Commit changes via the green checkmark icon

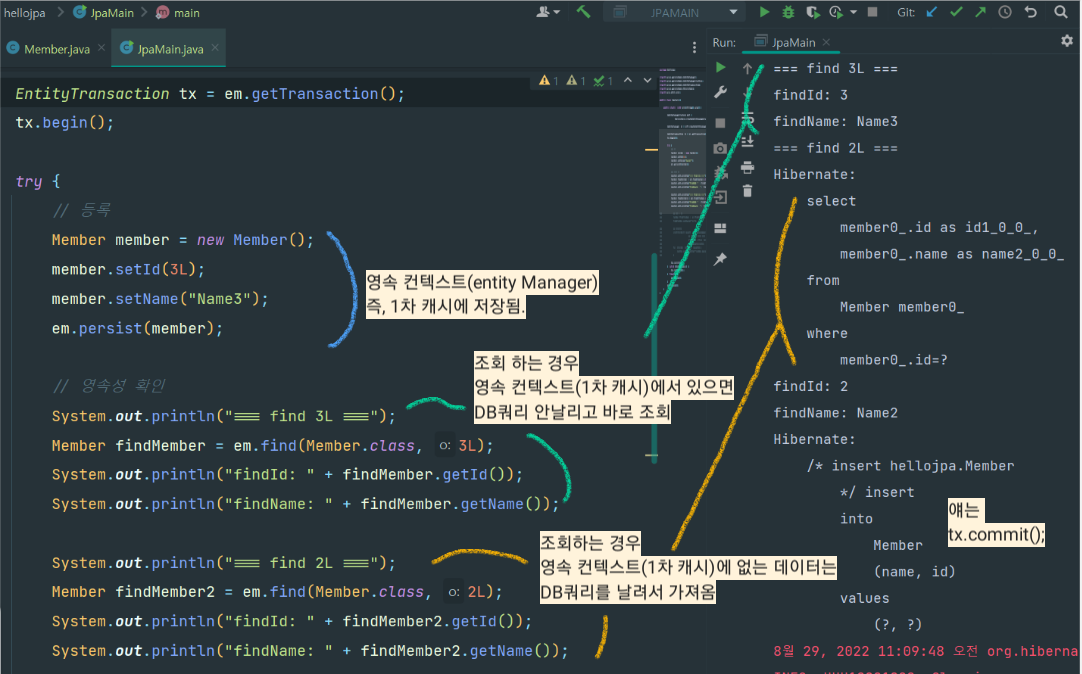coord(957,13)
